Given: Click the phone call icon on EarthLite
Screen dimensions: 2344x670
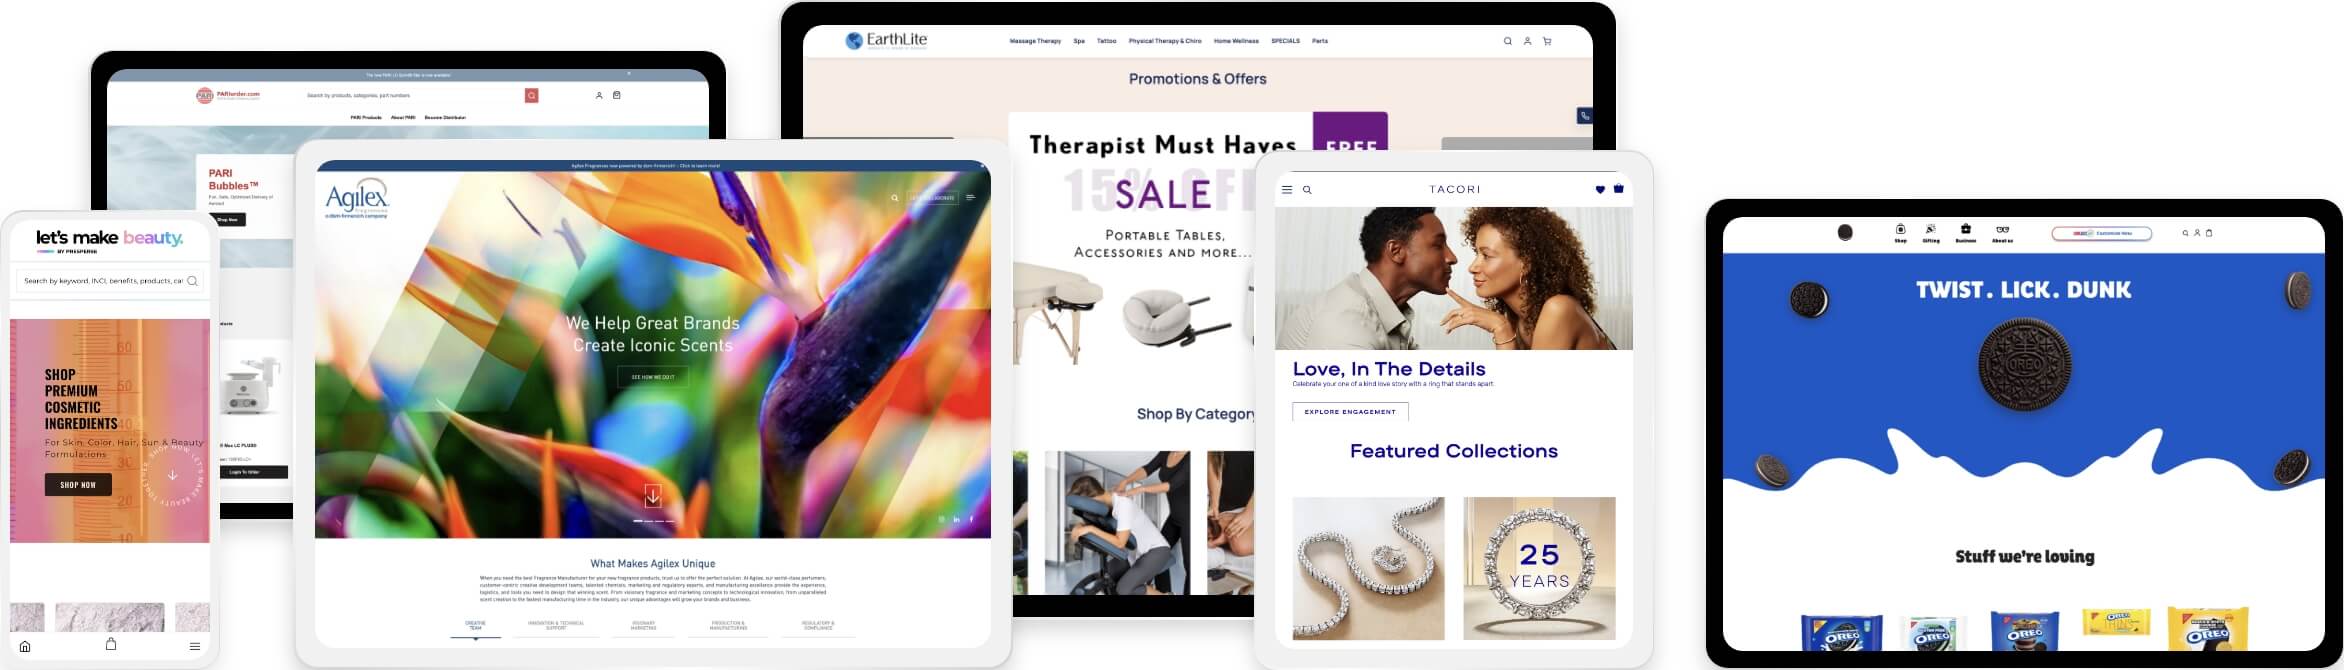Looking at the screenshot, I should coord(1585,116).
